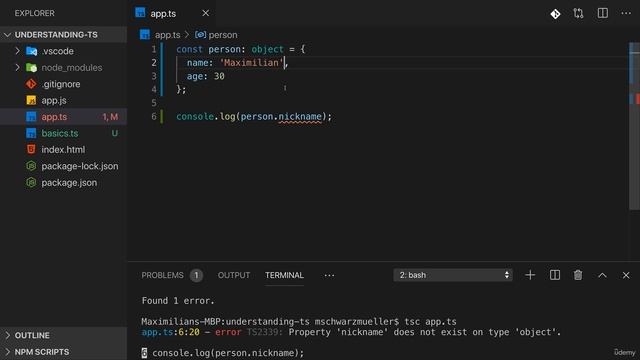Open the '2: bash' terminal dropdown
640x360 pixels.
tap(453, 275)
